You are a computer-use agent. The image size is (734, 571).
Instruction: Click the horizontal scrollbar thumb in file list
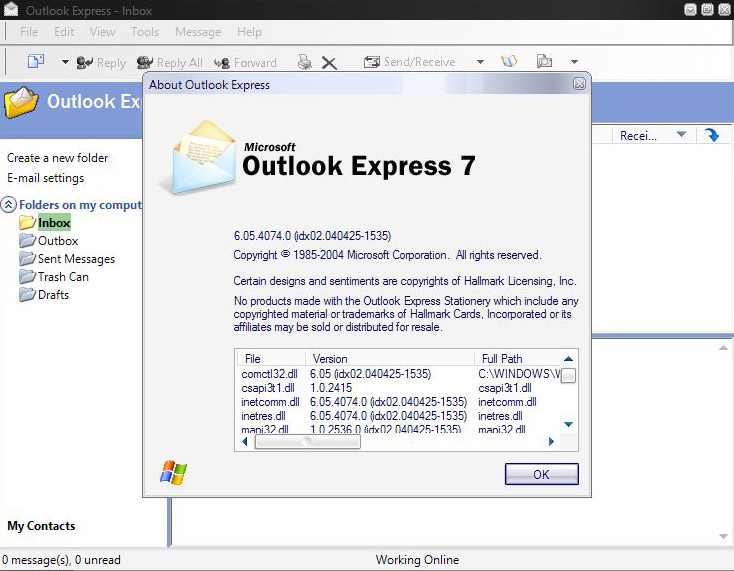coord(308,441)
